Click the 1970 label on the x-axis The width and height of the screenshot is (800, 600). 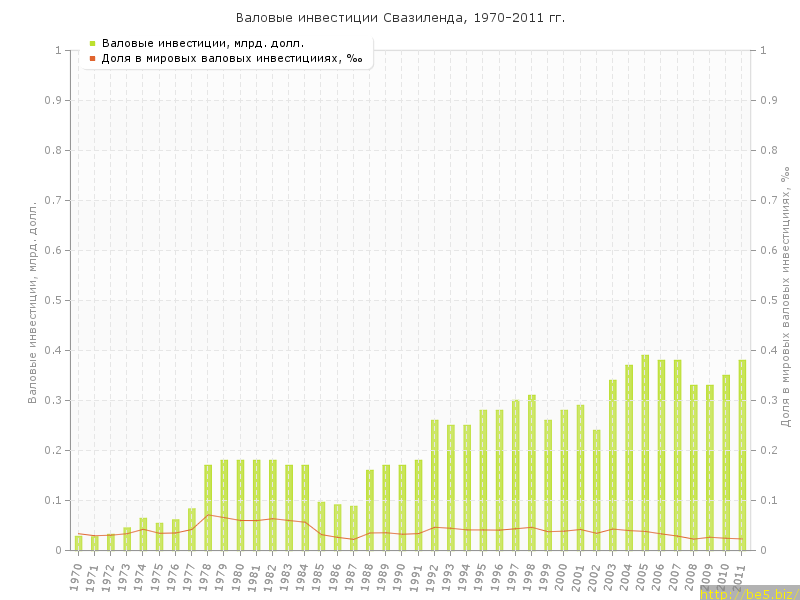coord(76,576)
